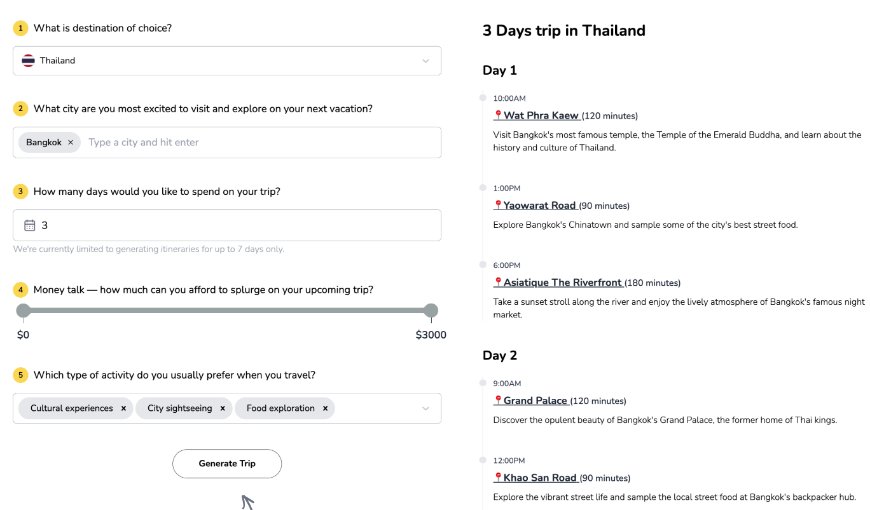
Task: Click the 10:00AM timeline dot in Day 1
Action: [x=483, y=98]
